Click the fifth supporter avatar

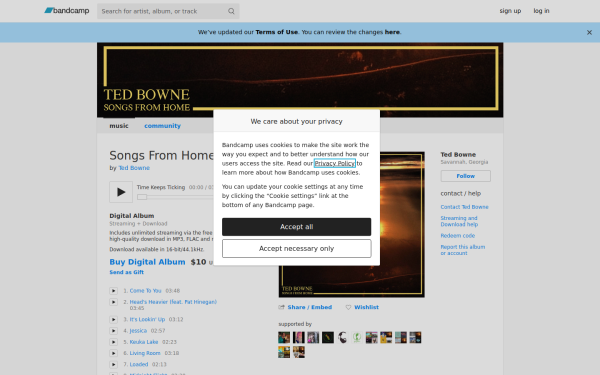342,338
